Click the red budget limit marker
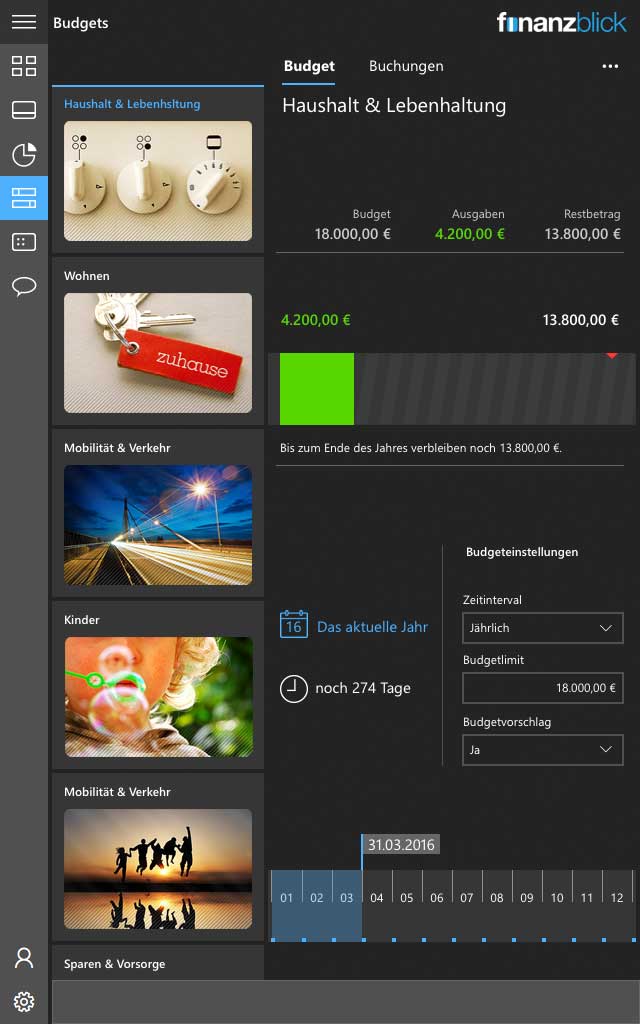Image resolution: width=640 pixels, height=1024 pixels. click(x=612, y=356)
